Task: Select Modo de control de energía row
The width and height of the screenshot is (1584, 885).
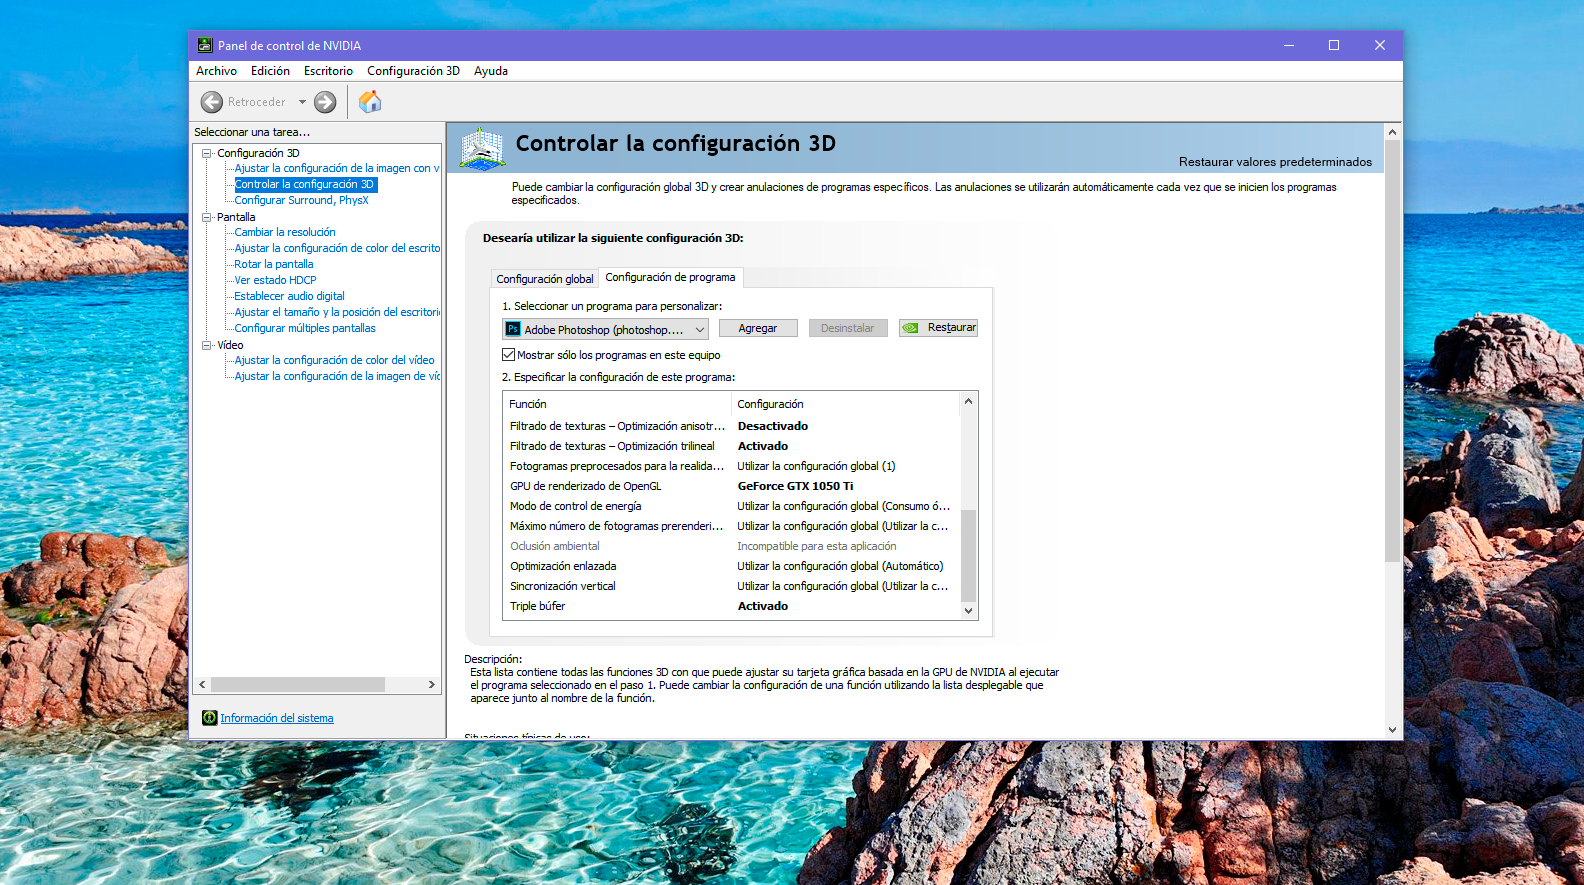Action: (x=732, y=506)
